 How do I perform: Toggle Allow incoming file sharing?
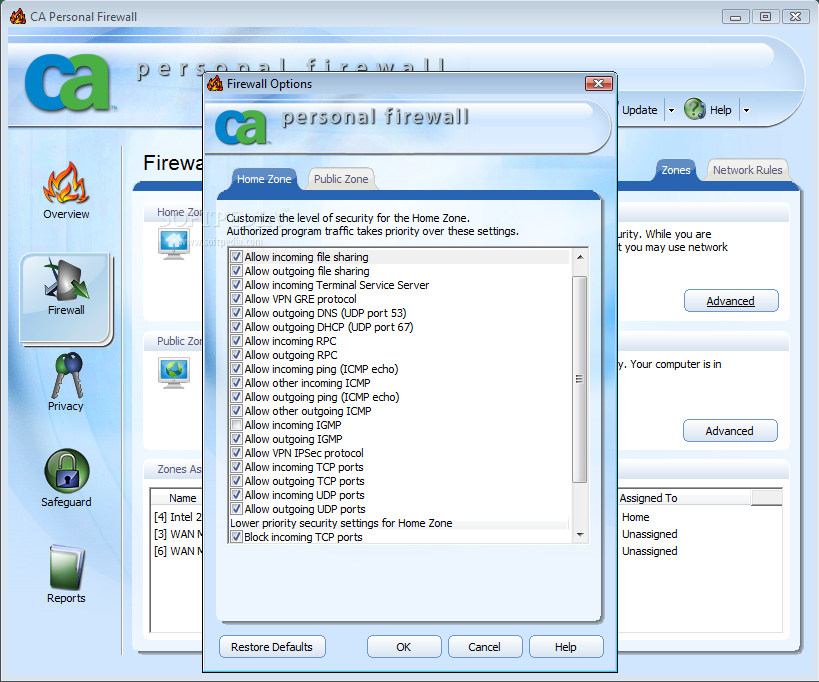[x=236, y=257]
